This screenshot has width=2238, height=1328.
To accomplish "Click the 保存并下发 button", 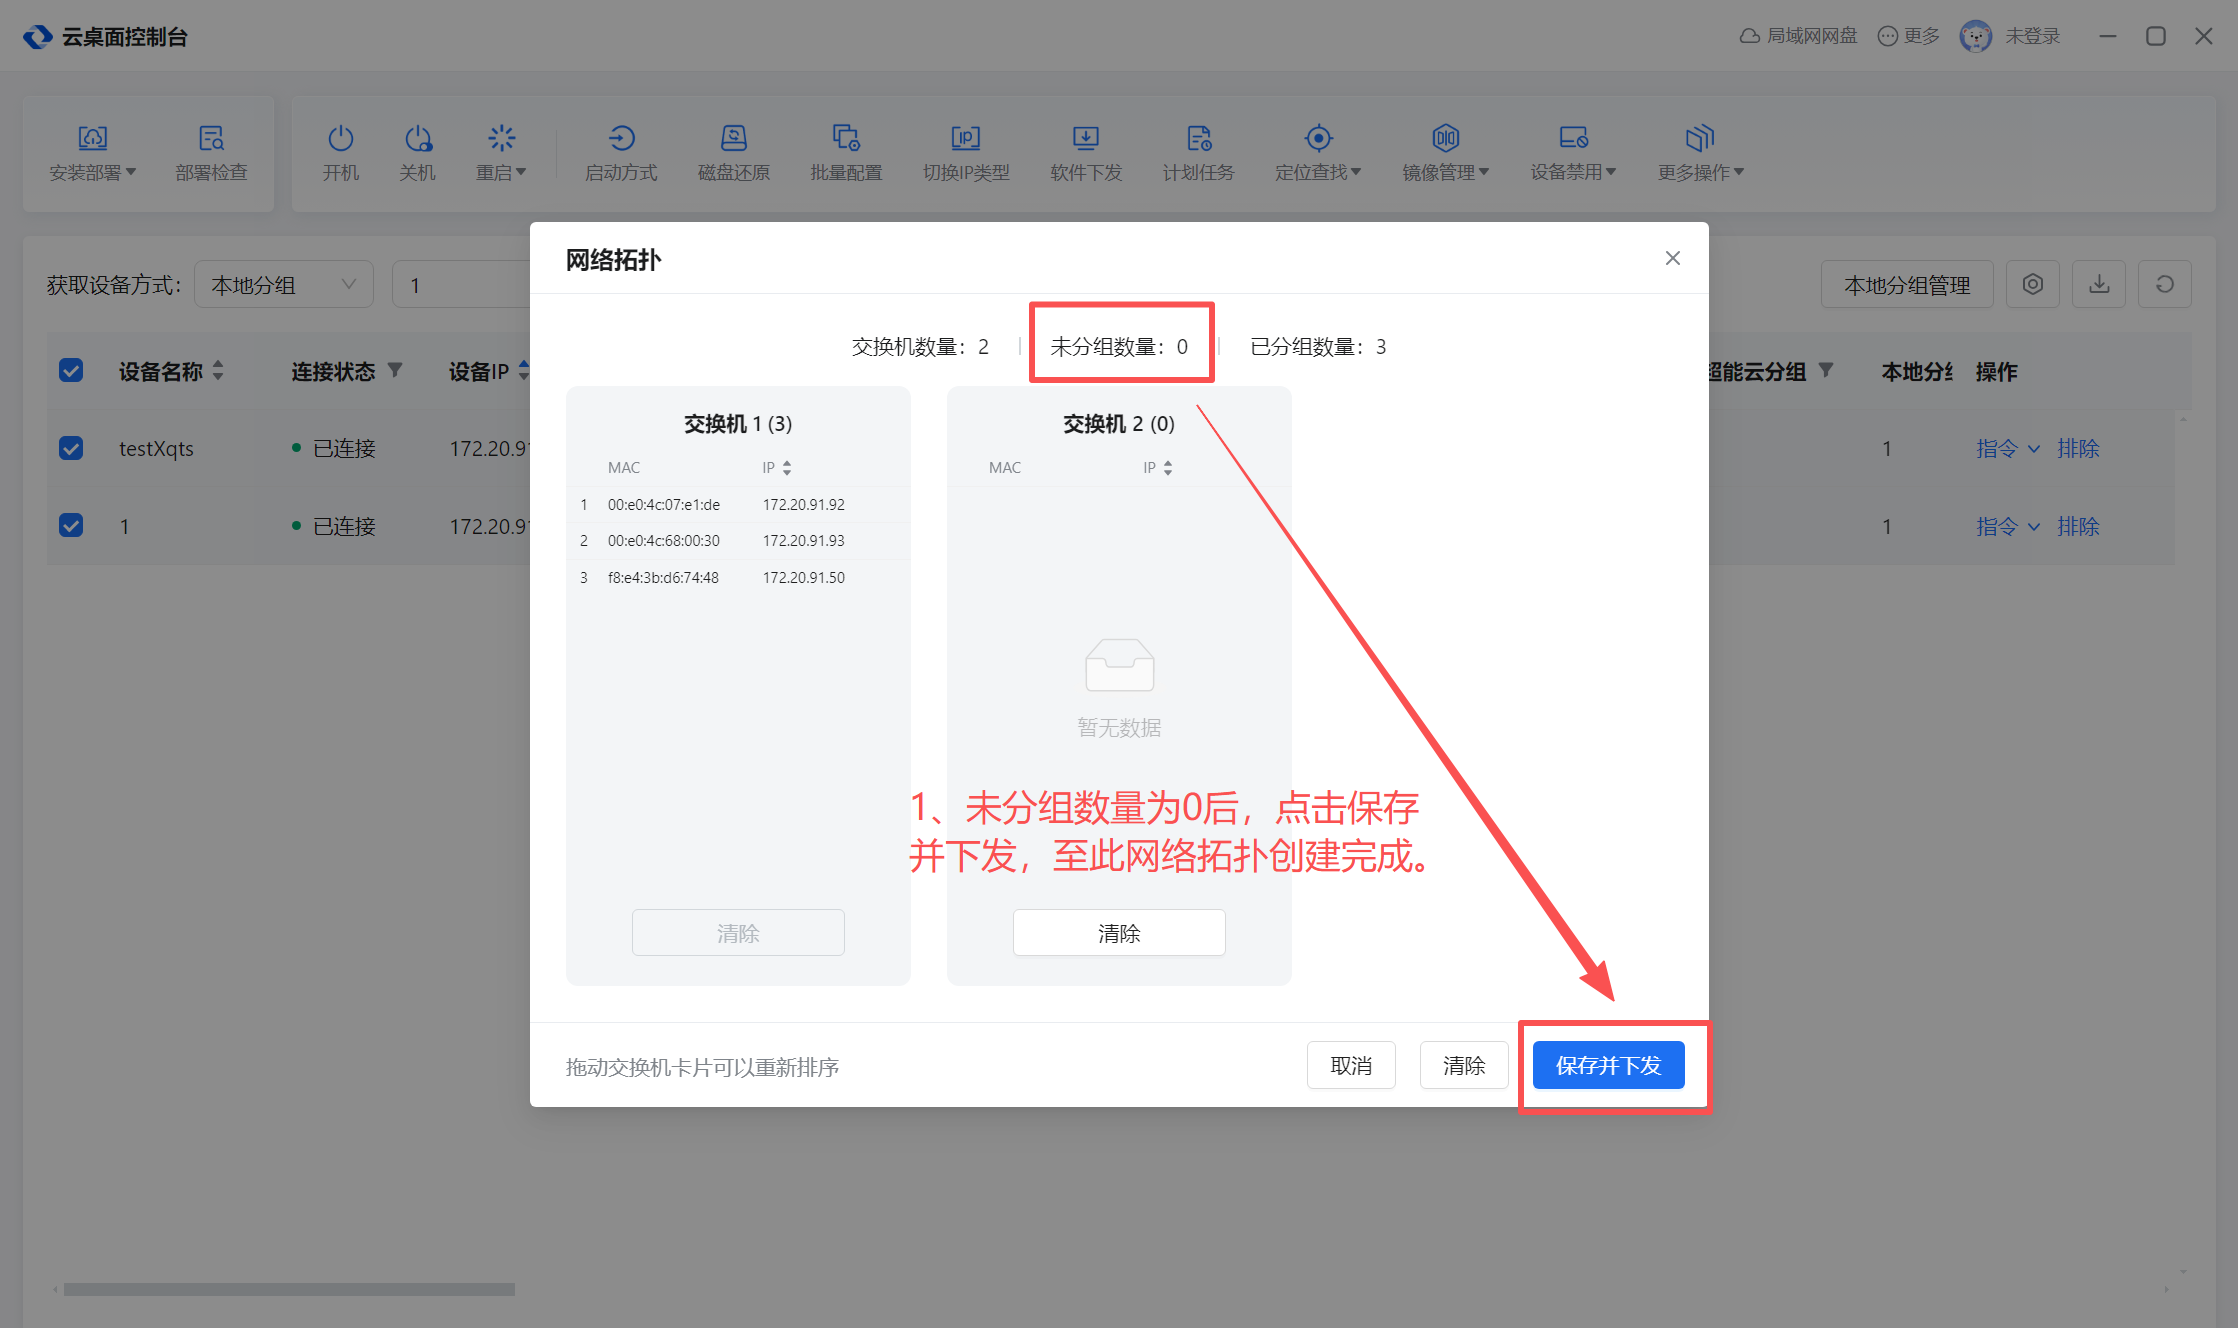I will tap(1608, 1065).
